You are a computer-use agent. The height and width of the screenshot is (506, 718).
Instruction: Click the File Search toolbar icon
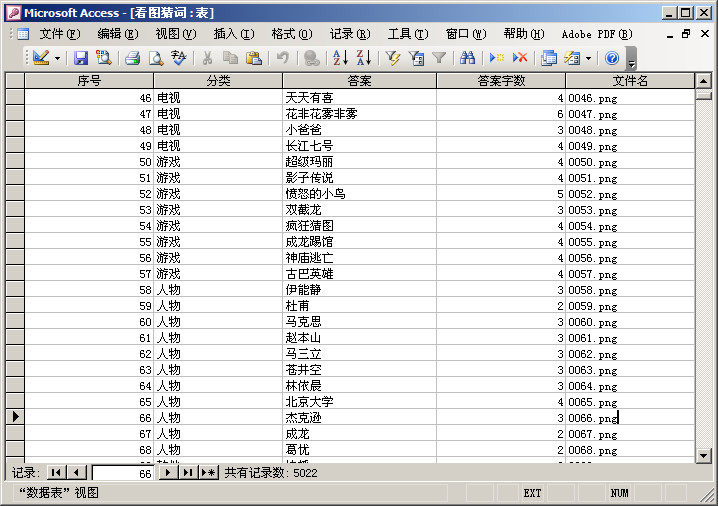point(103,58)
